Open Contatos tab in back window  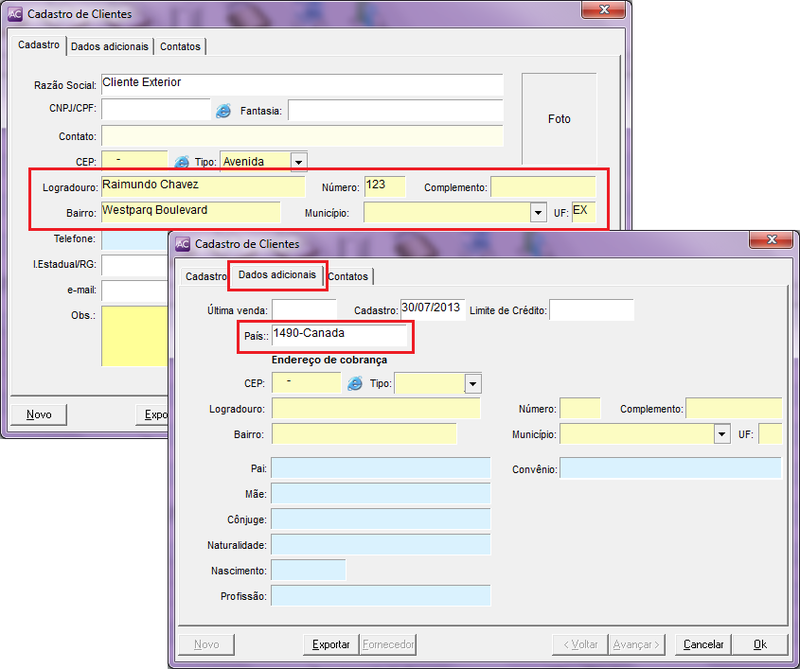[x=180, y=46]
